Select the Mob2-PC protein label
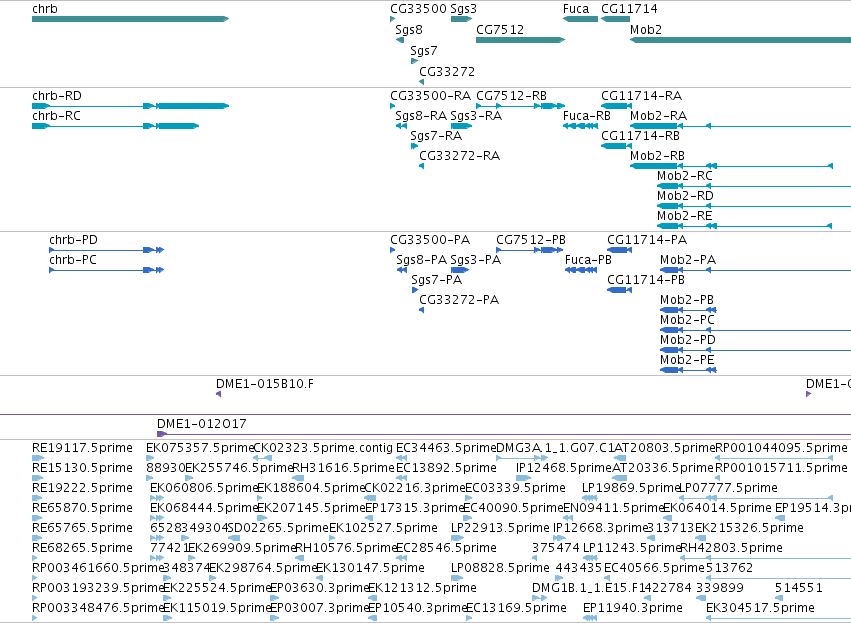This screenshot has width=851, height=623. [687, 321]
